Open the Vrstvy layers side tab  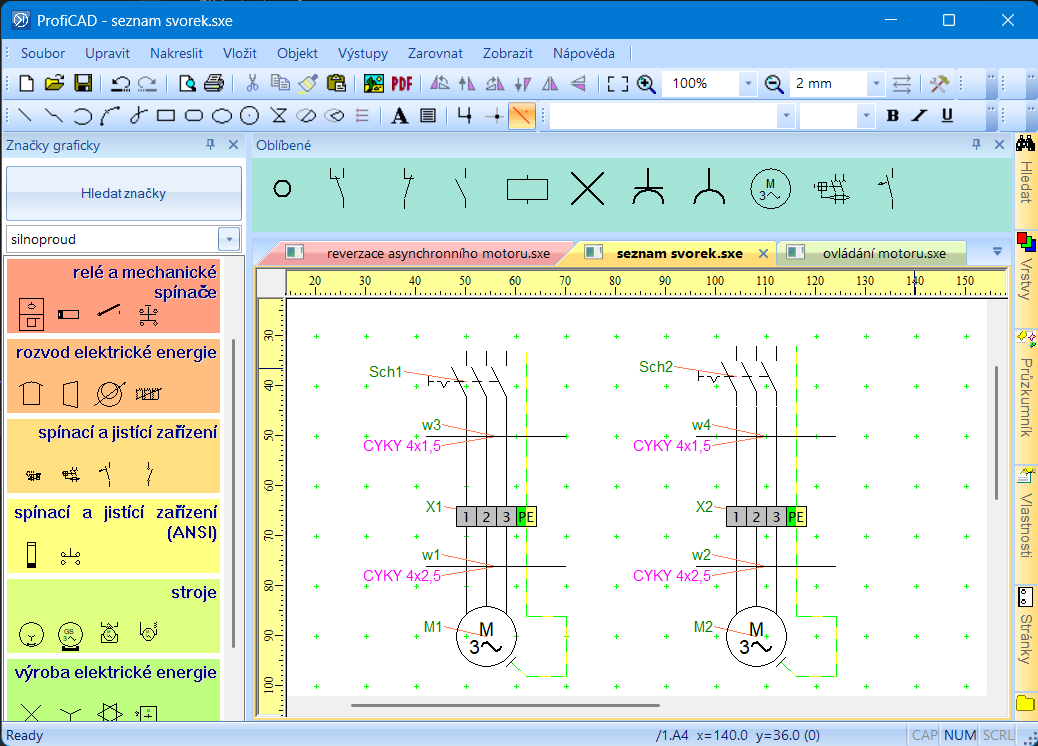tap(1025, 267)
